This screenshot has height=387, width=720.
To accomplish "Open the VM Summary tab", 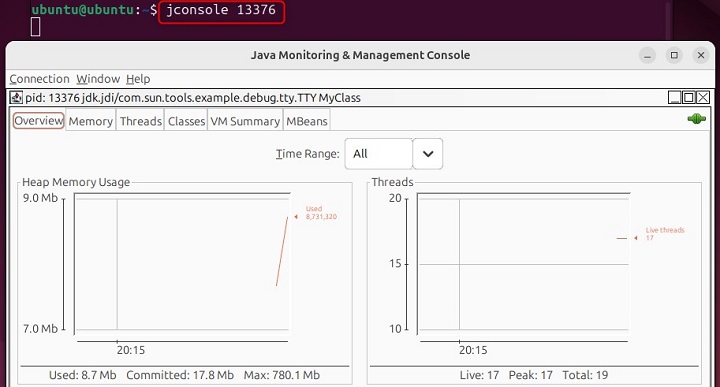I will coord(245,121).
